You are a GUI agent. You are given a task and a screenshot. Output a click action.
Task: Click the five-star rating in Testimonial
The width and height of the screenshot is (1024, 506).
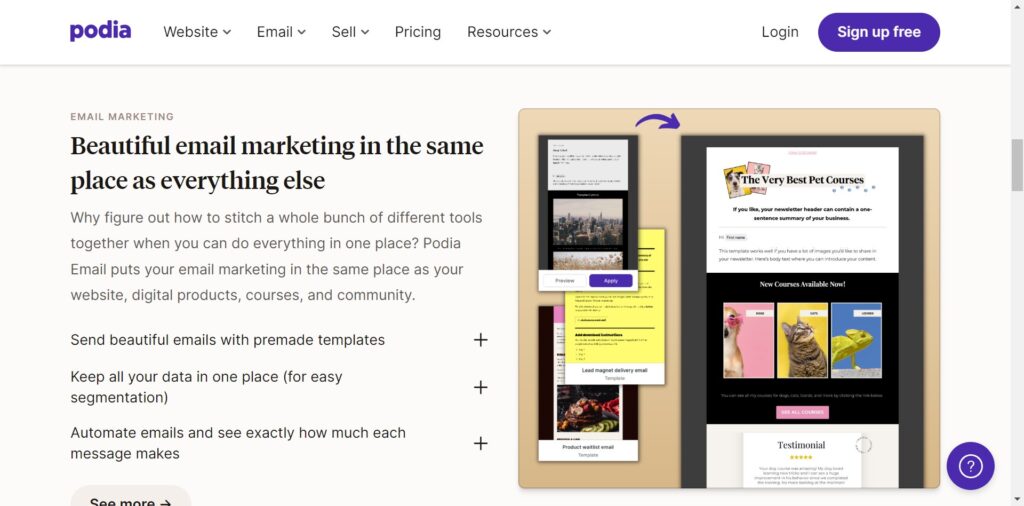[801, 458]
